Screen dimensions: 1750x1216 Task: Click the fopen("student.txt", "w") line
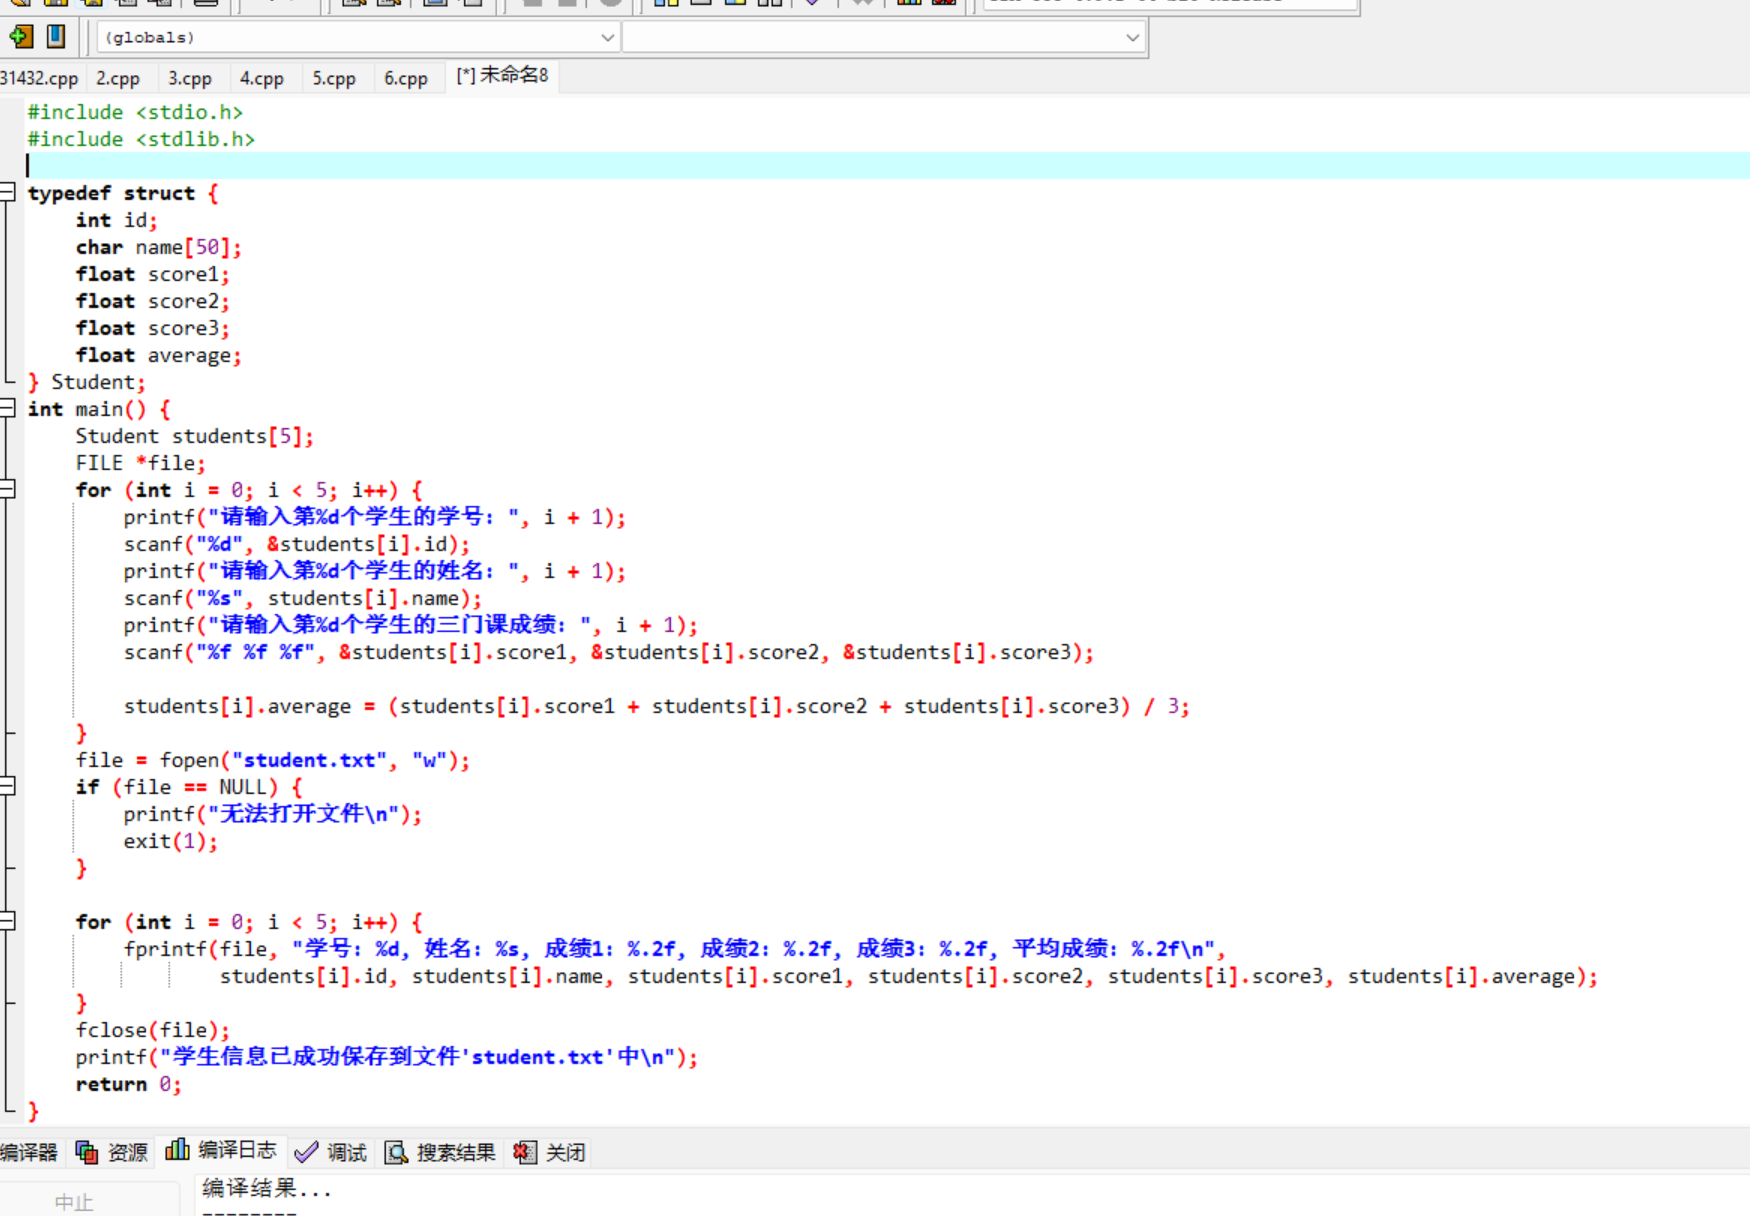point(272,760)
